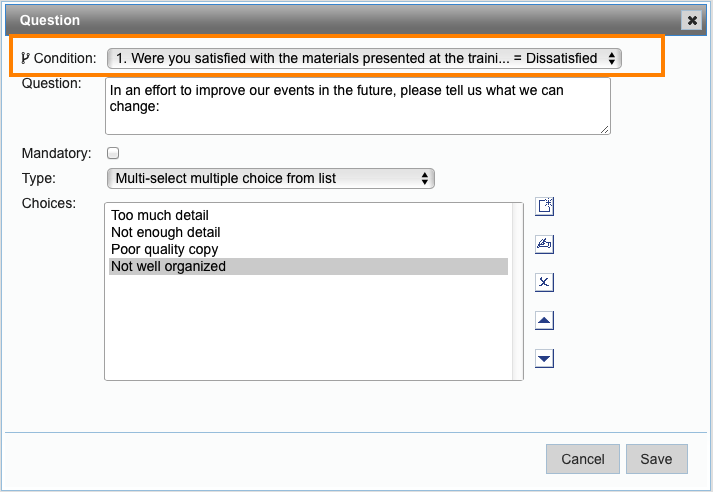Move selected choice down with arrow icon
The height and width of the screenshot is (492, 713).
[x=545, y=359]
